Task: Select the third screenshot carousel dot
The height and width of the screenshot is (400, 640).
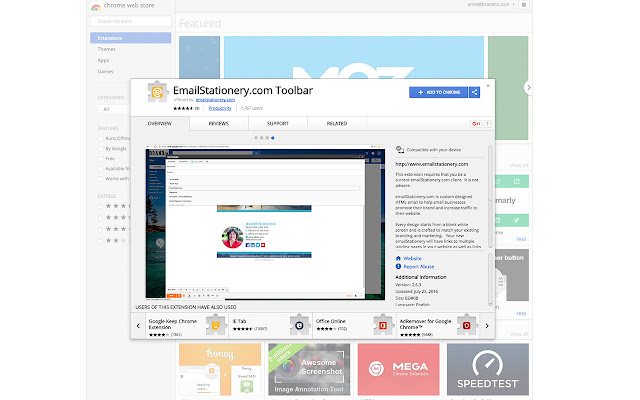Action: 267,138
